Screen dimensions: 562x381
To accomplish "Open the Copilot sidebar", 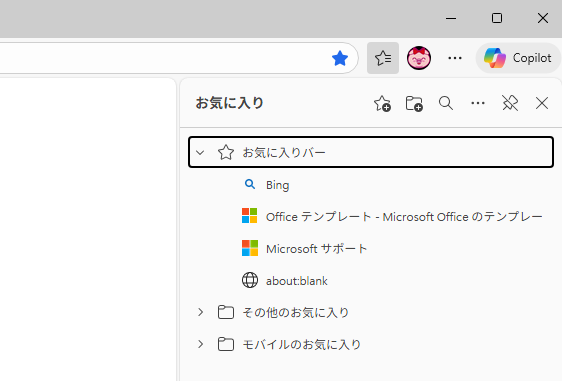I will click(518, 58).
